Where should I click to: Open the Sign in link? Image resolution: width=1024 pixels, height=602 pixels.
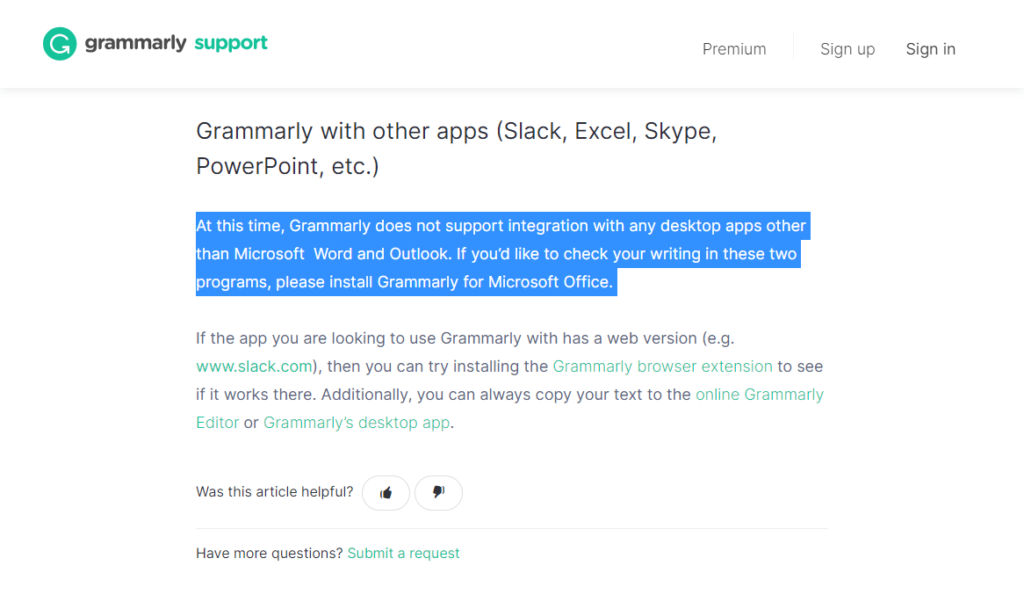click(x=930, y=49)
